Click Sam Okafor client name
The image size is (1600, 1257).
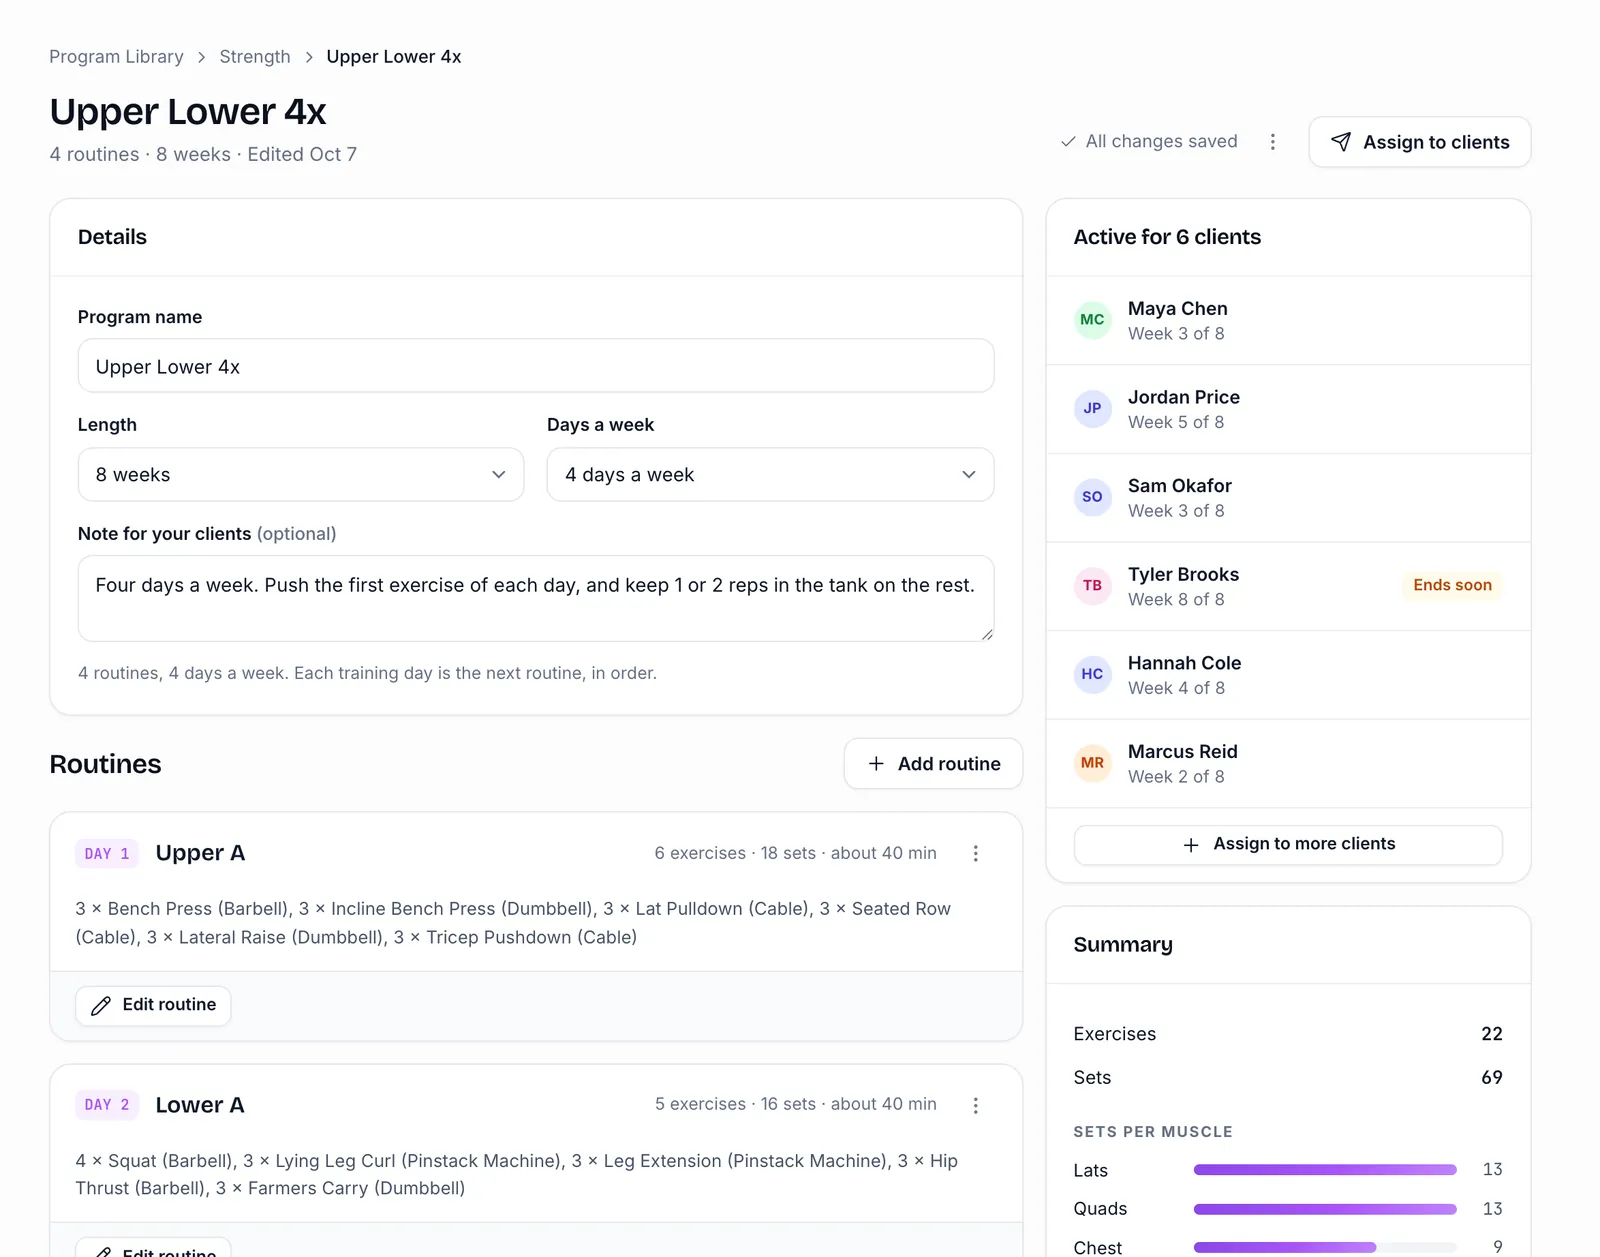[1180, 486]
